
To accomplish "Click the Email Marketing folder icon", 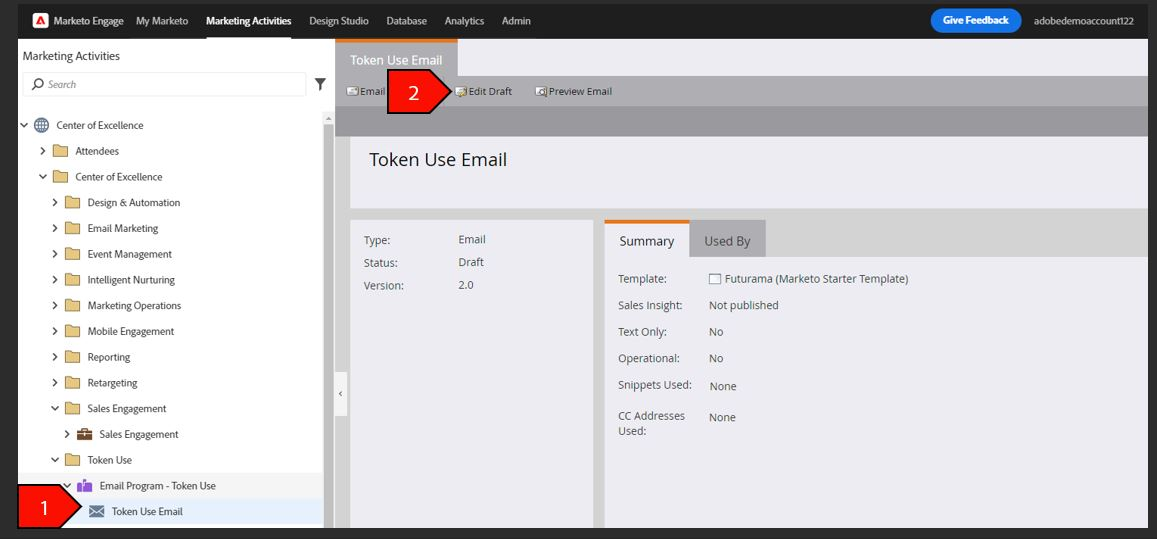I will point(72,228).
